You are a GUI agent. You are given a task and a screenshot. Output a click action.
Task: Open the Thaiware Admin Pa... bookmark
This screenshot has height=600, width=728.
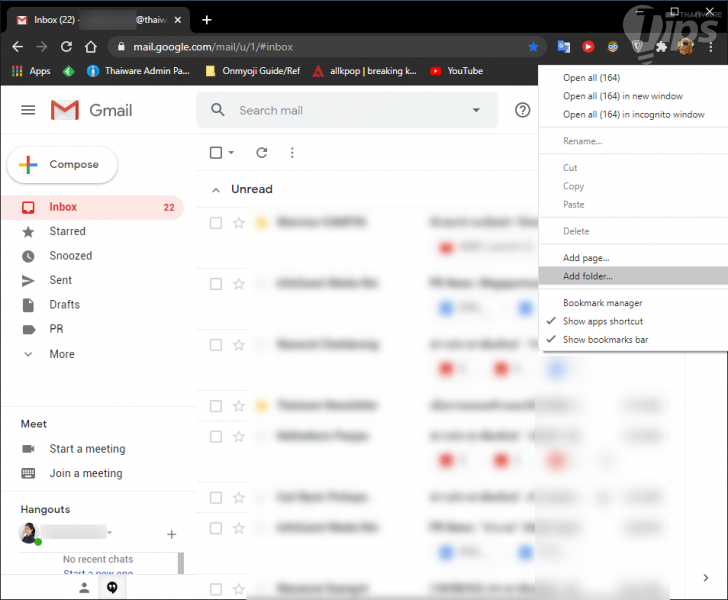pyautogui.click(x=138, y=71)
